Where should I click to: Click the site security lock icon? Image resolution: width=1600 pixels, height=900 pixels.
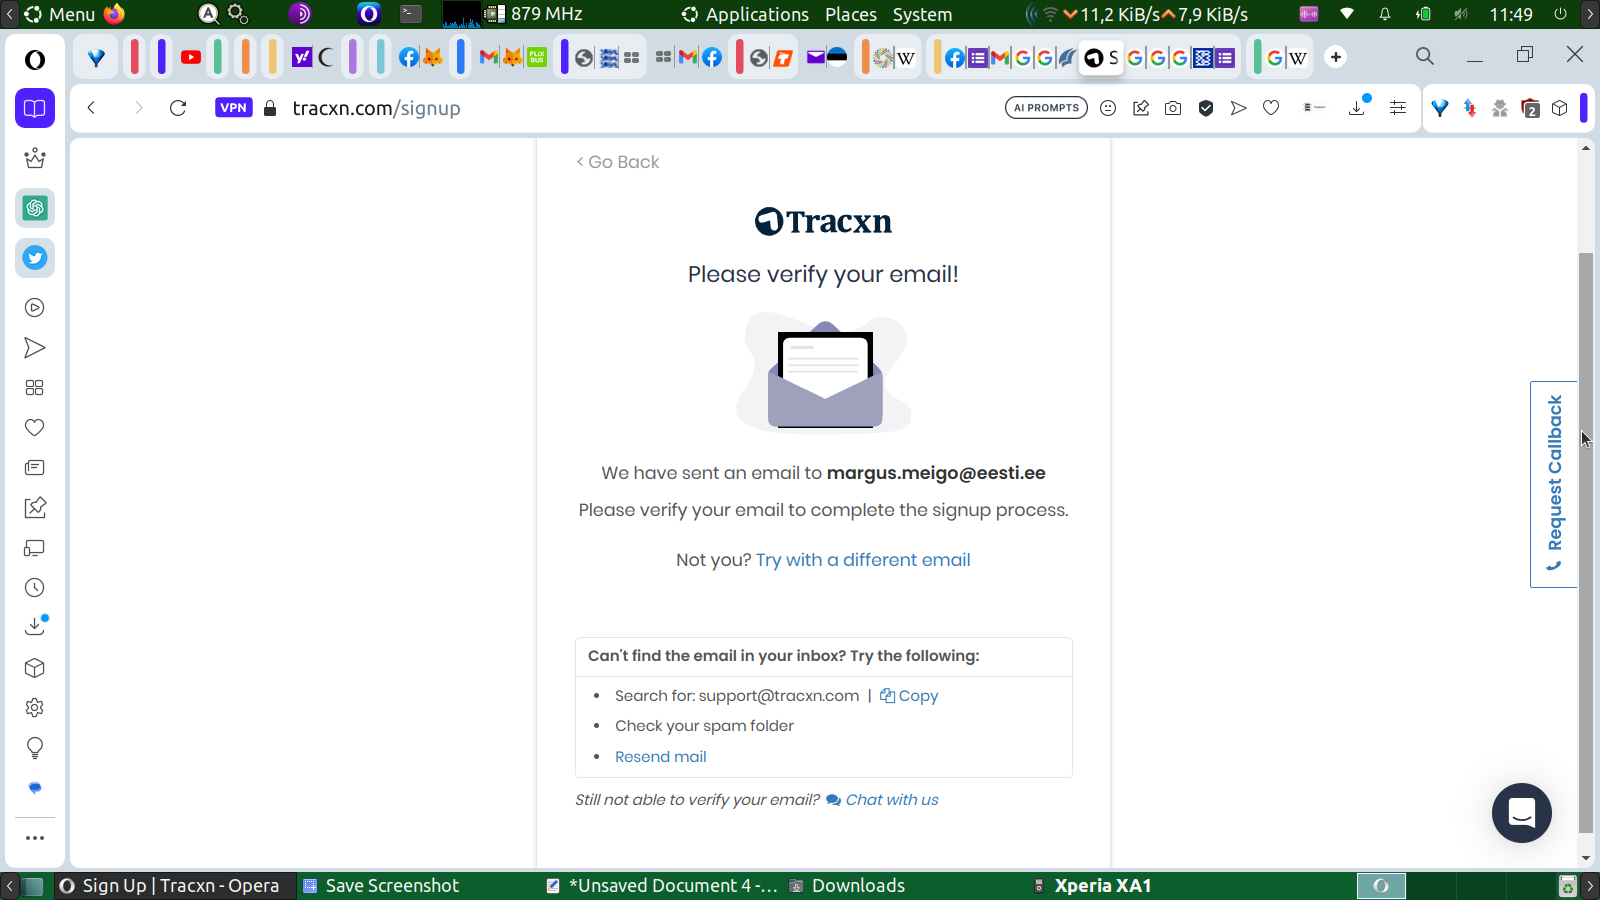click(x=270, y=108)
